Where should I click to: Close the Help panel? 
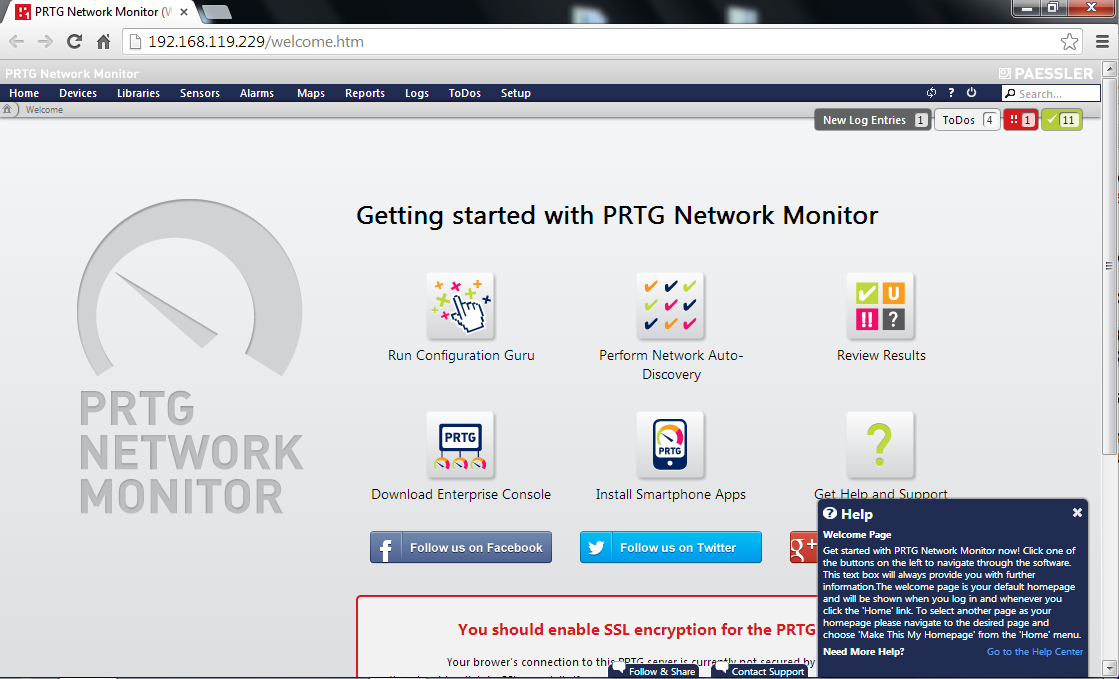tap(1077, 513)
